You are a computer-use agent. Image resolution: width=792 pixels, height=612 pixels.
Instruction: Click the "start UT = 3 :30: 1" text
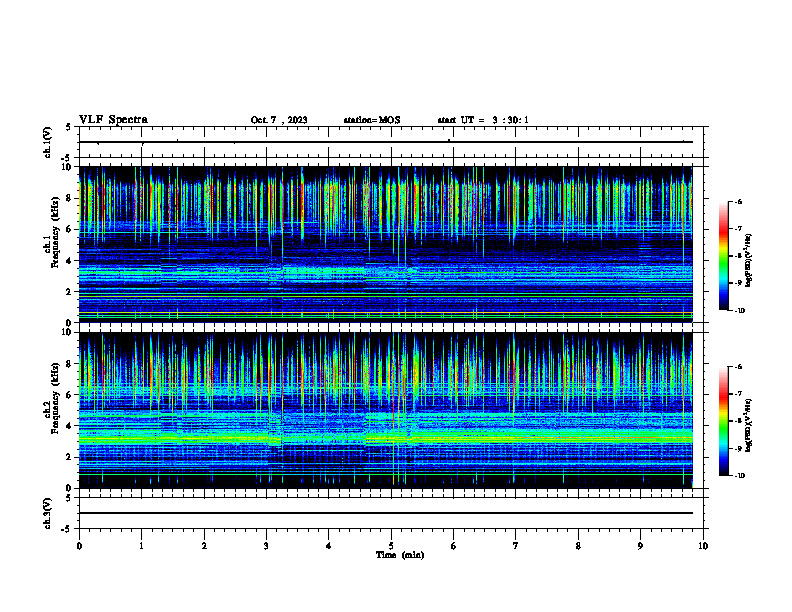click(x=483, y=120)
